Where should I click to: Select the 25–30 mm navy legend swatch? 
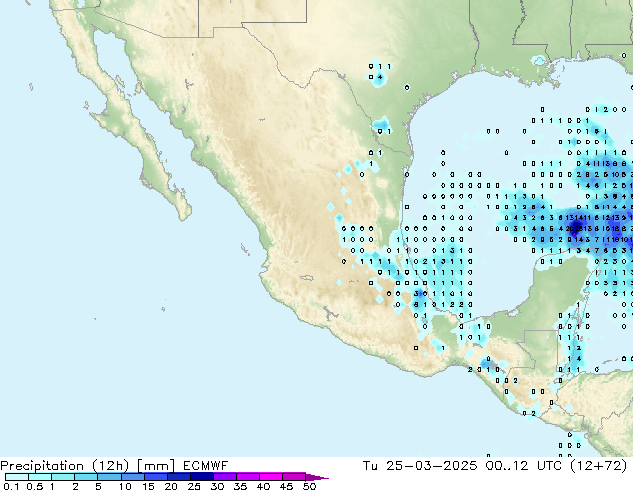(x=201, y=477)
